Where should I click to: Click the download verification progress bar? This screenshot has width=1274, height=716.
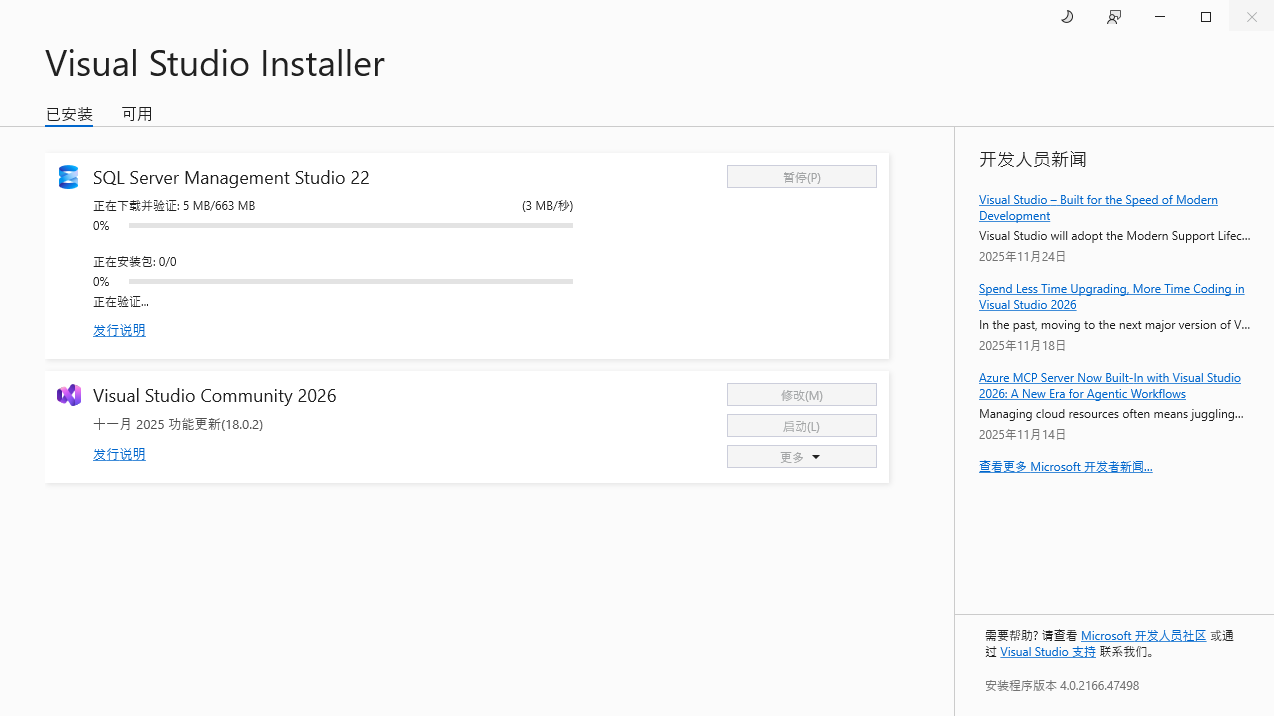pos(350,226)
